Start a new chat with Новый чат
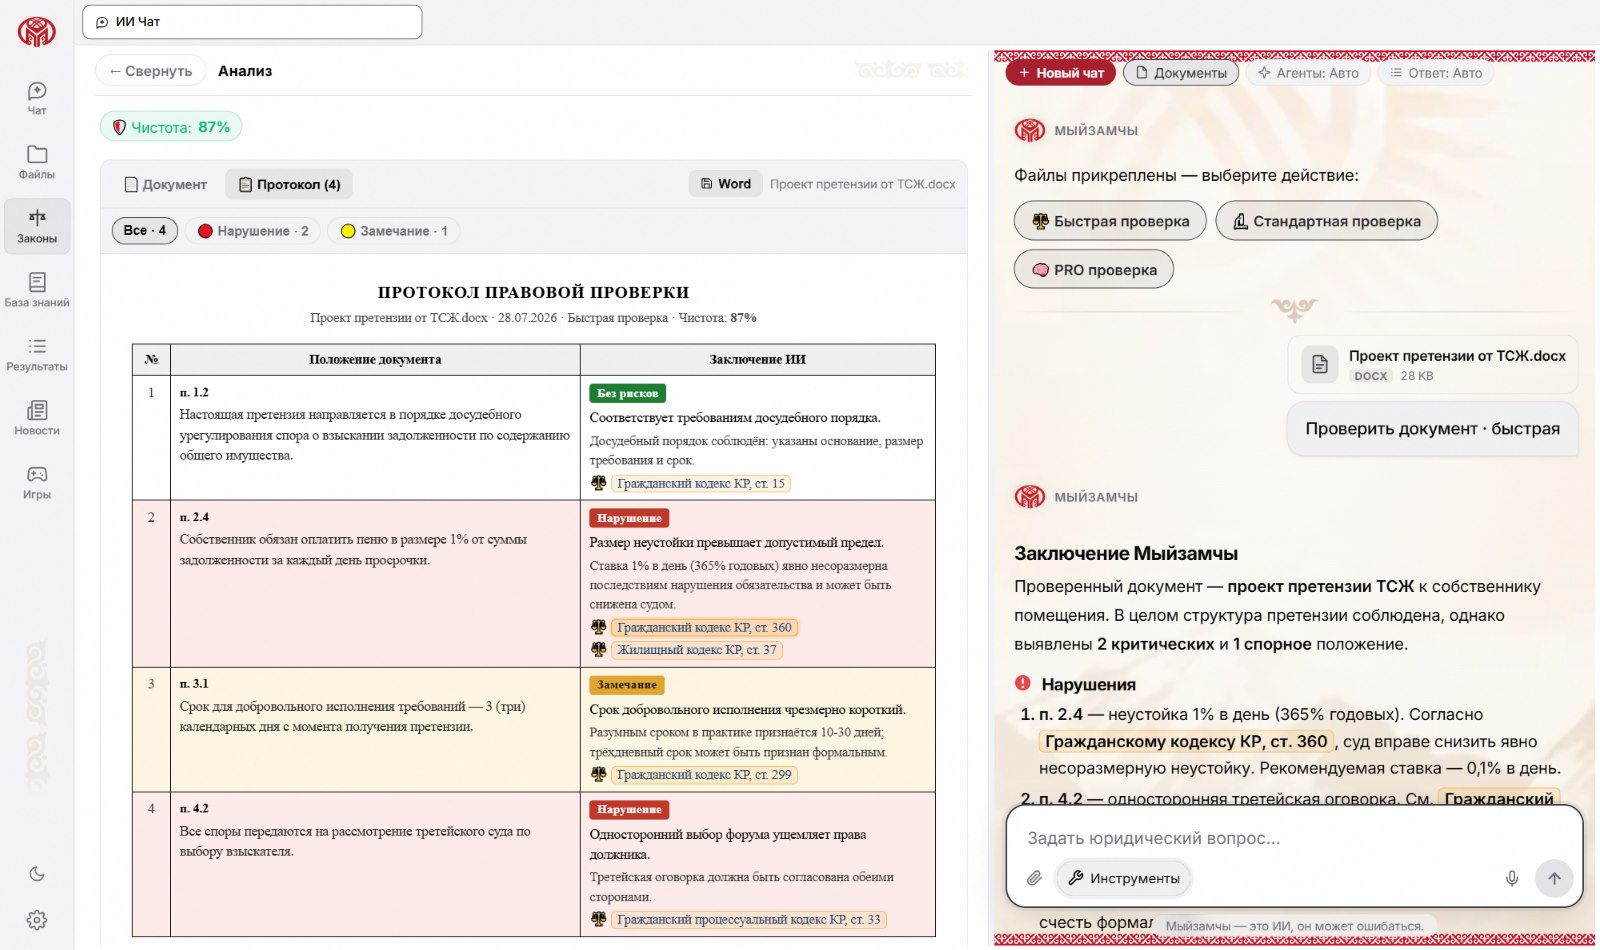1600x950 pixels. point(1060,73)
